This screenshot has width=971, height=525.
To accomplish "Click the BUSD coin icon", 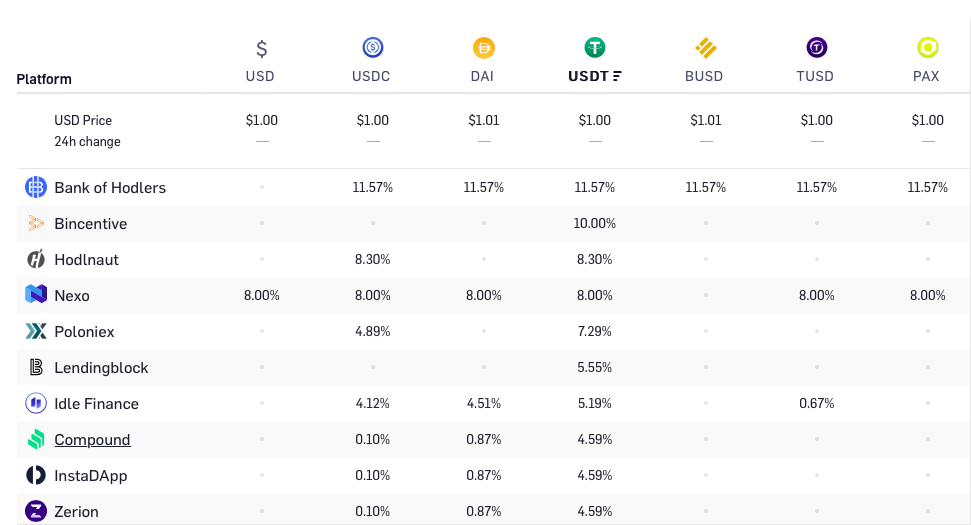I will (706, 47).
